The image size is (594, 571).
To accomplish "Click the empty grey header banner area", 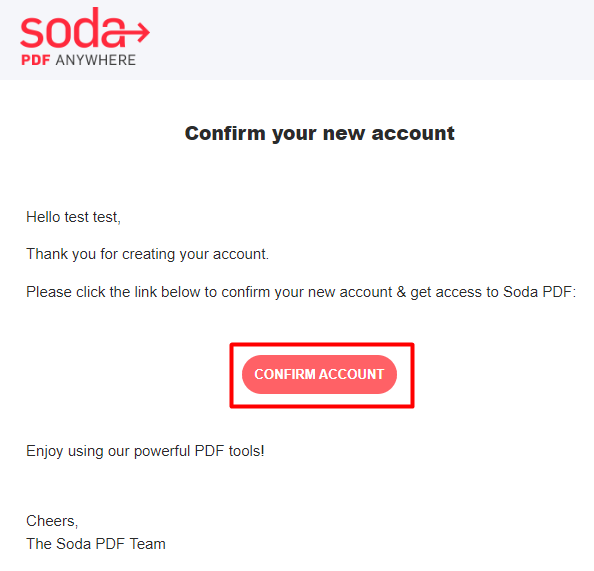I will 371,40.
